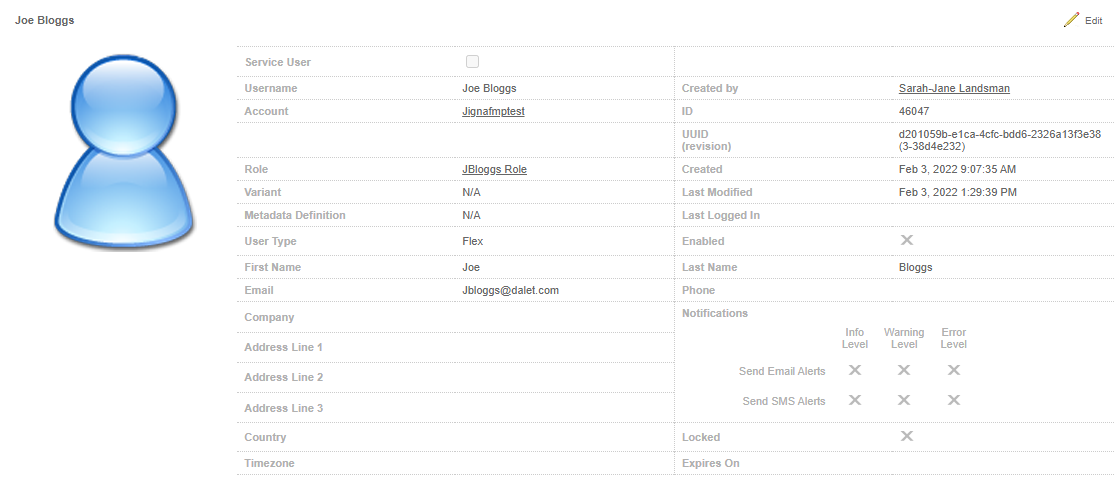Click the Edit text button
Image resolution: width=1114 pixels, height=482 pixels.
point(1093,21)
